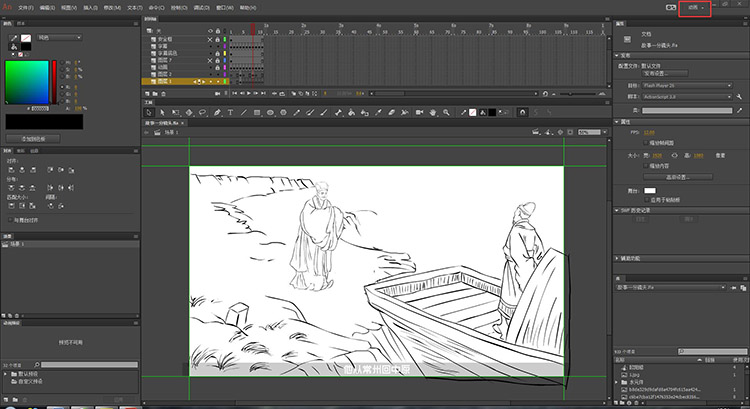Enable 与舞台对齐 checkbox in Align panel
Image resolution: width=750 pixels, height=409 pixels.
coord(11,220)
